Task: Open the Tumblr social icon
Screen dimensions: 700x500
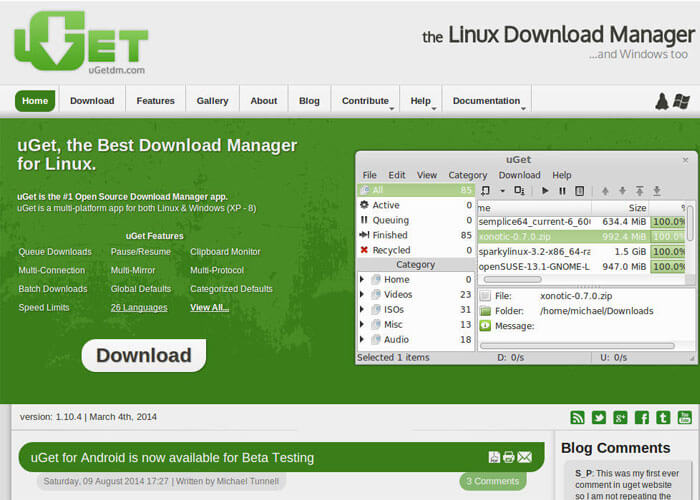Action: click(663, 417)
